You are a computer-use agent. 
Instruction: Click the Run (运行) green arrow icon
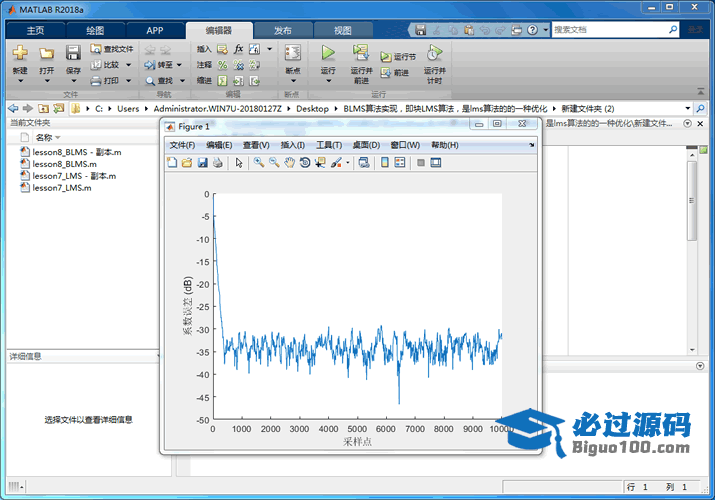coord(328,53)
